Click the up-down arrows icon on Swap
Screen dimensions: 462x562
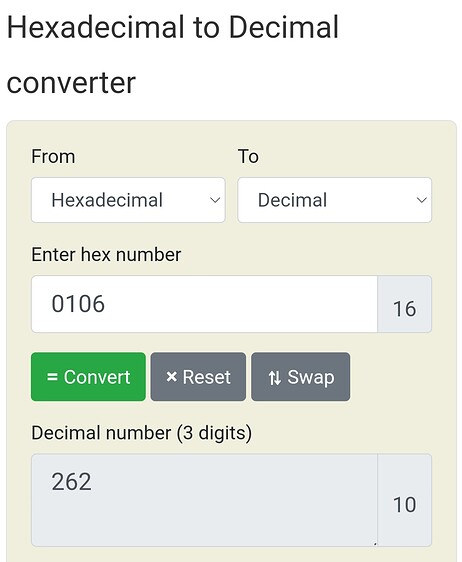click(x=275, y=378)
